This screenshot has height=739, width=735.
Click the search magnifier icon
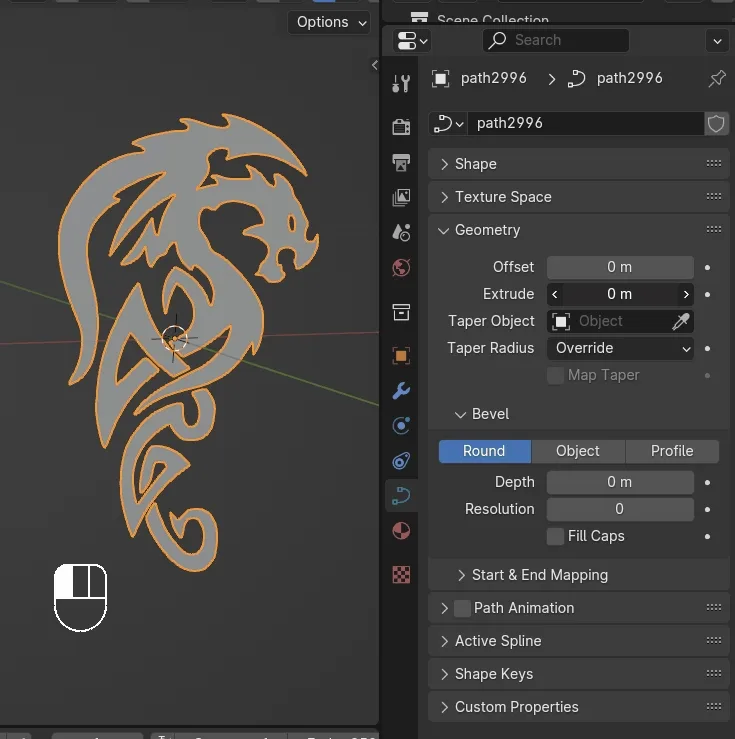497,41
